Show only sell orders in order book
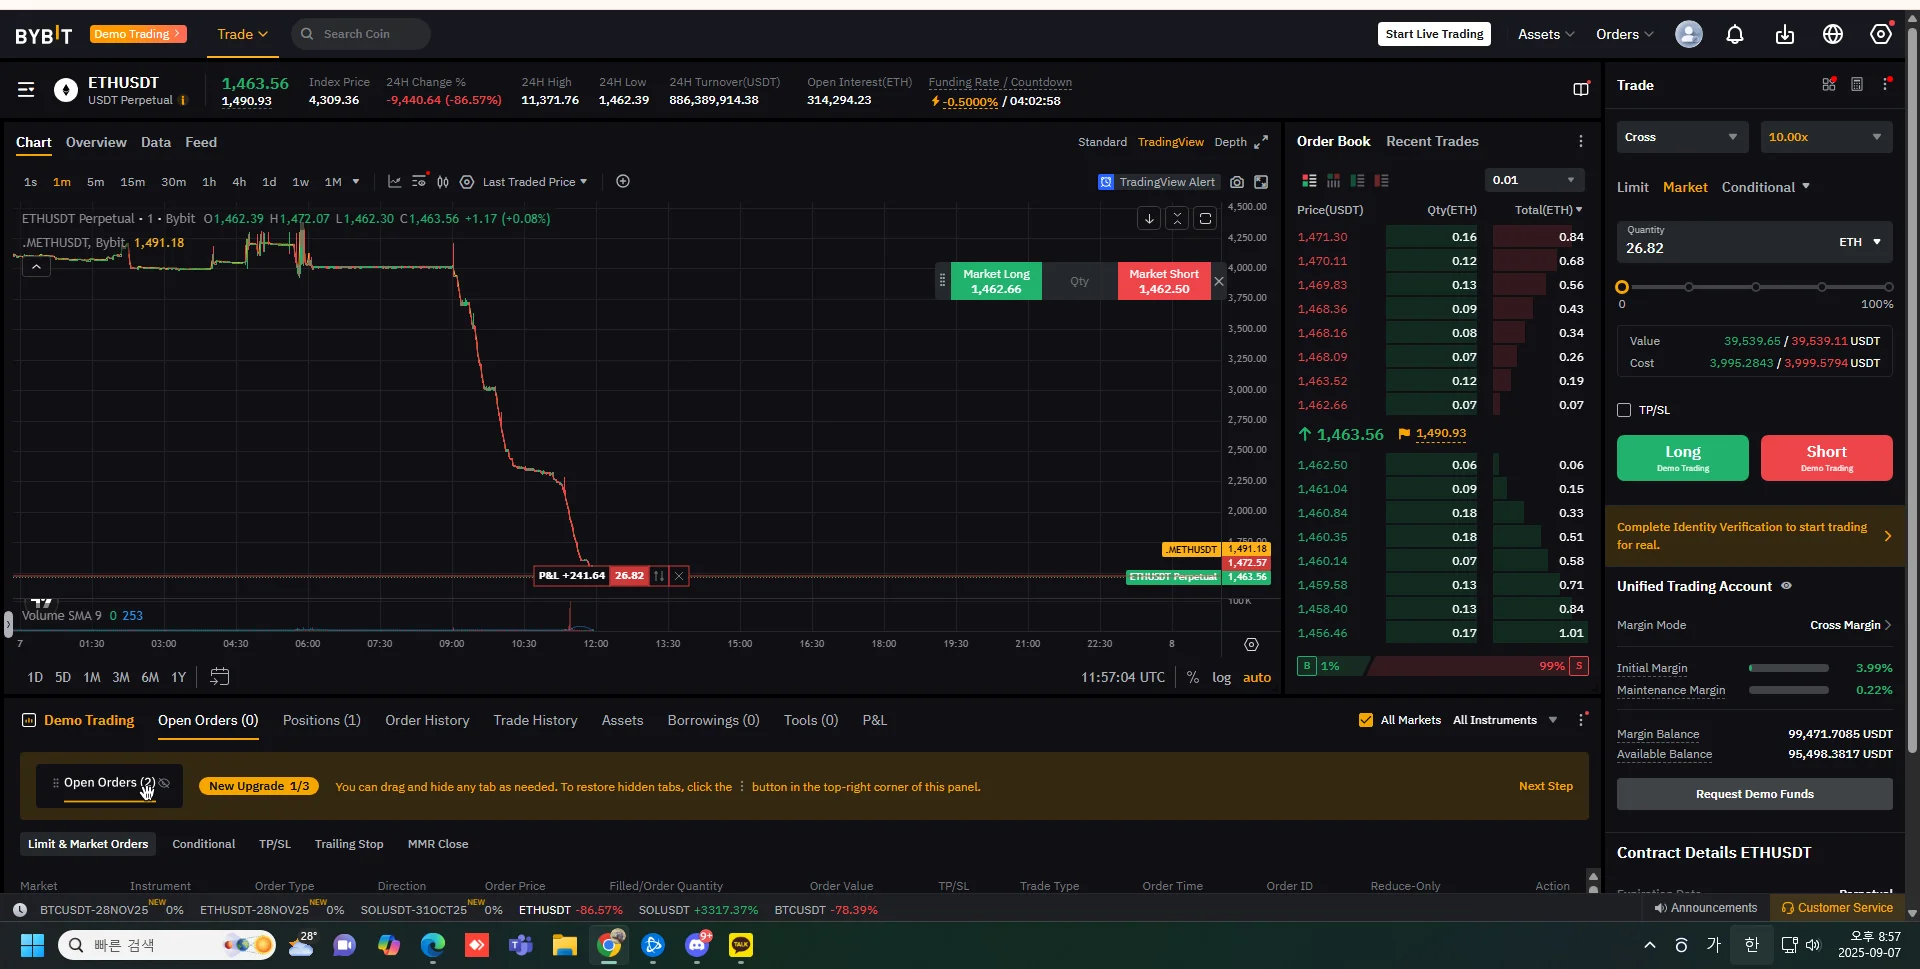The width and height of the screenshot is (1920, 969). 1381,181
